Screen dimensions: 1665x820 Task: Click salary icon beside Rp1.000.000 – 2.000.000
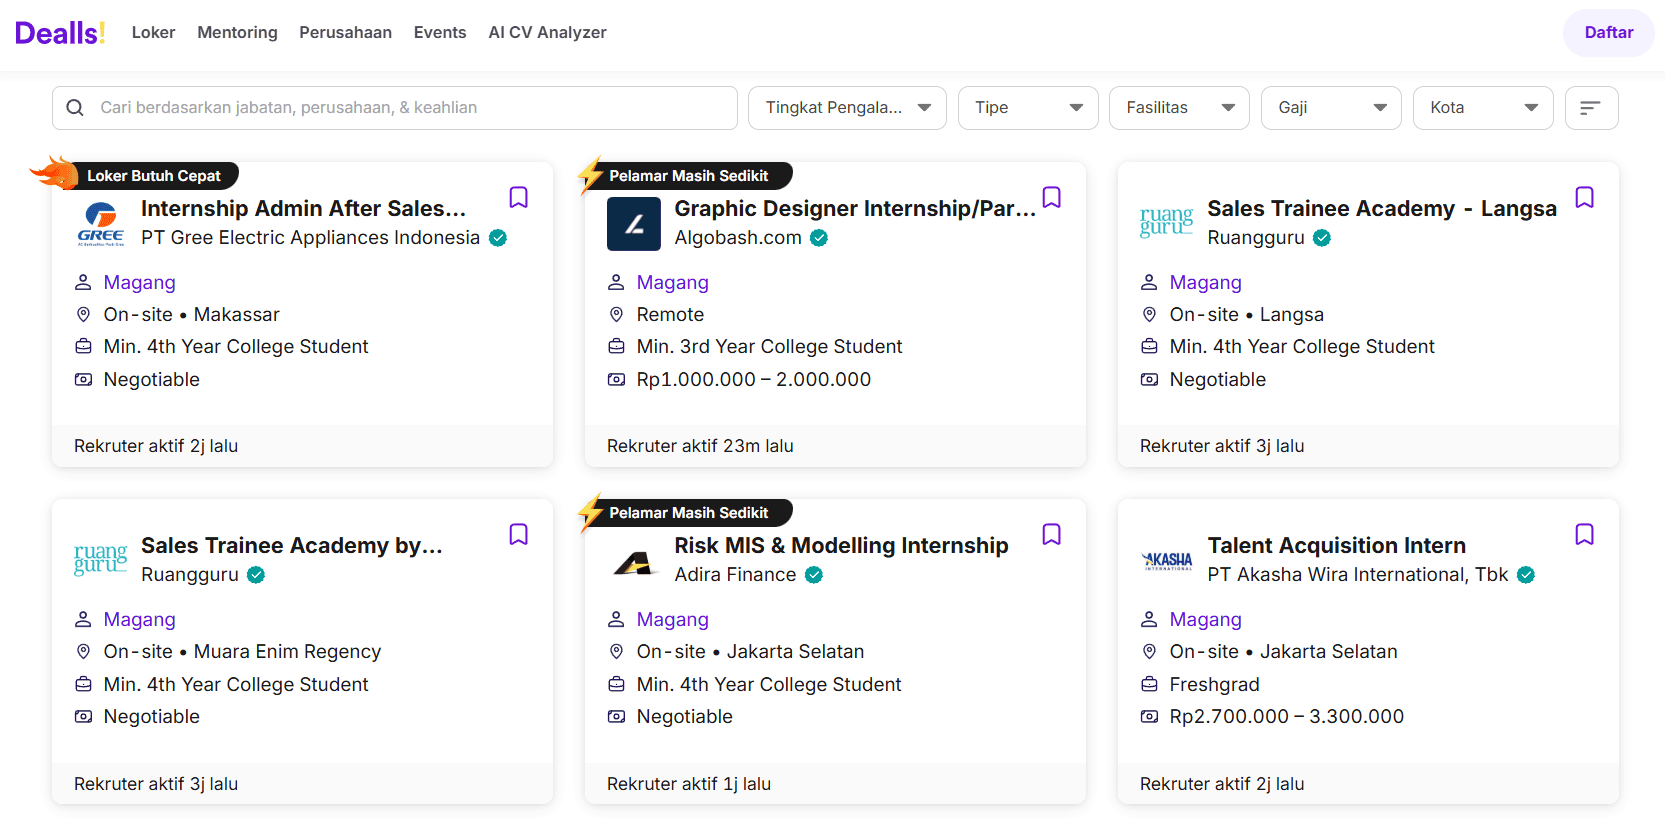click(616, 380)
